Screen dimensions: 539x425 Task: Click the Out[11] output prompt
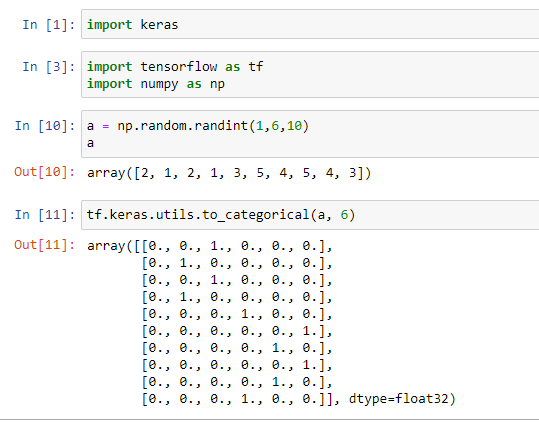click(x=45, y=245)
